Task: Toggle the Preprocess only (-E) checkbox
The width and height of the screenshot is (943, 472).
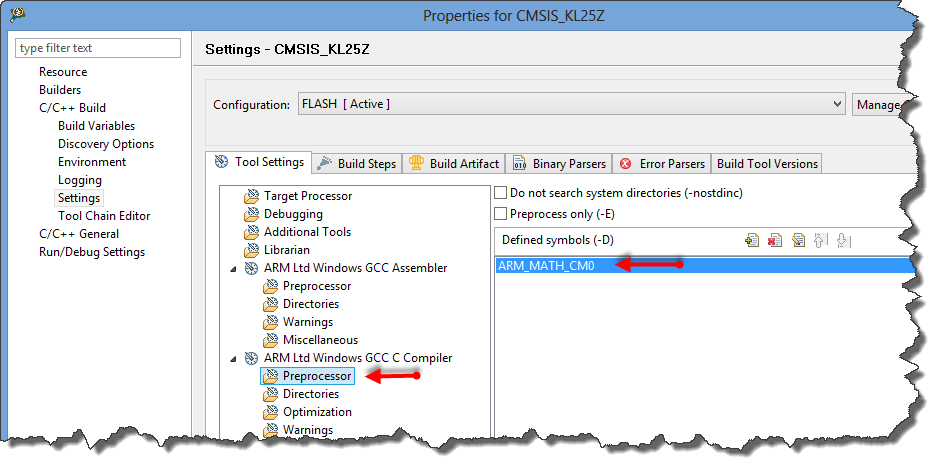Action: (x=502, y=214)
